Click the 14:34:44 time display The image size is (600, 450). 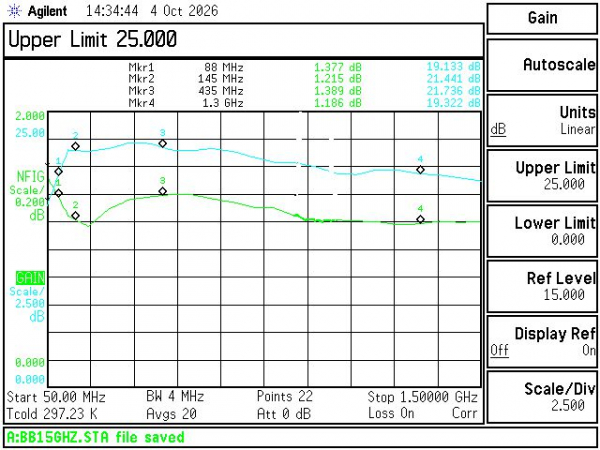coord(112,11)
